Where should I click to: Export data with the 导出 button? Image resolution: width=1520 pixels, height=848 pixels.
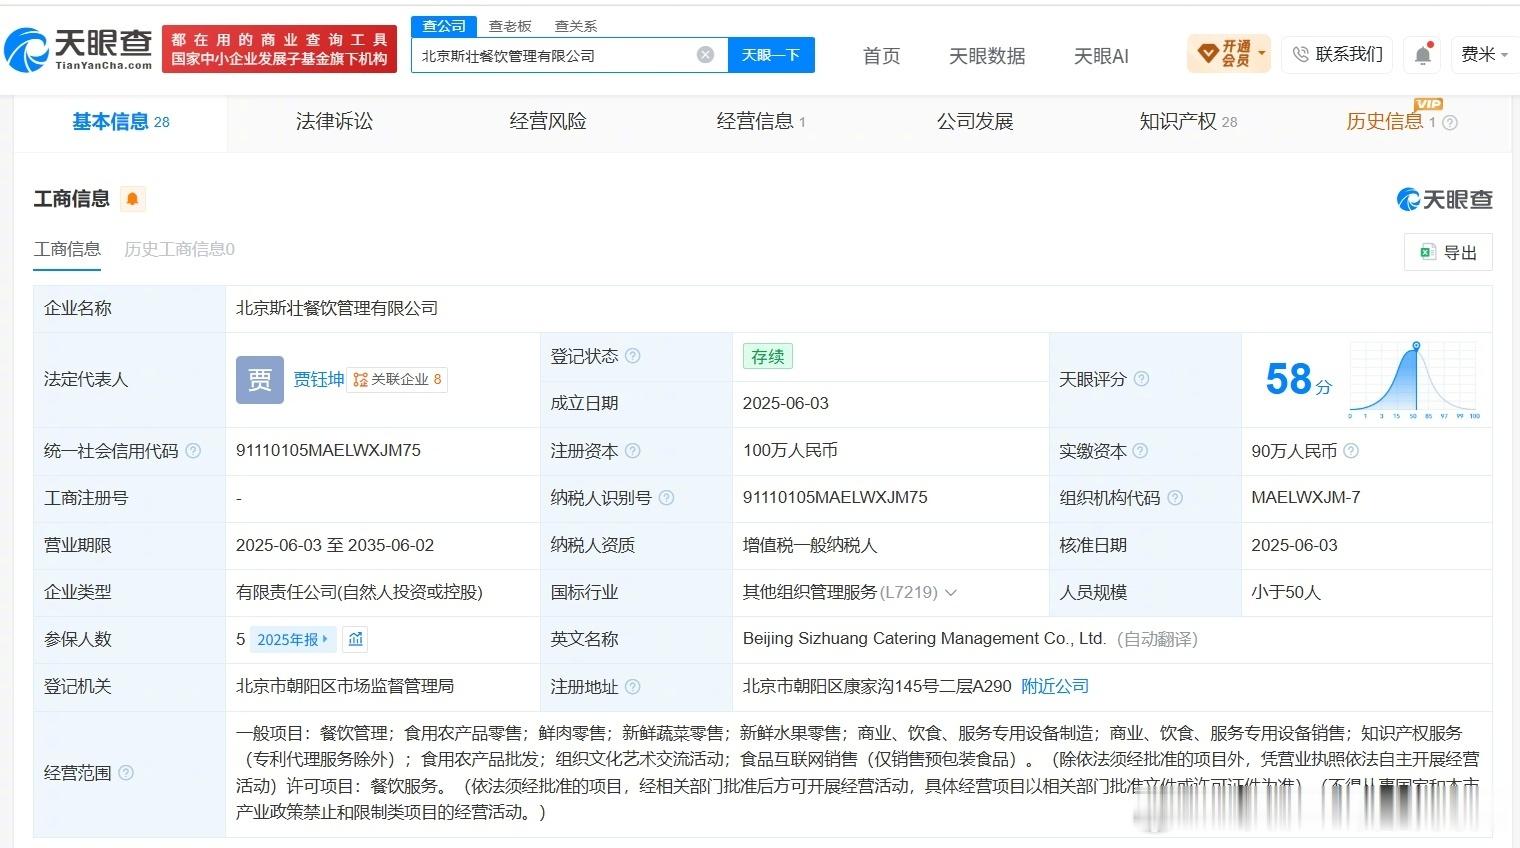coord(1448,252)
